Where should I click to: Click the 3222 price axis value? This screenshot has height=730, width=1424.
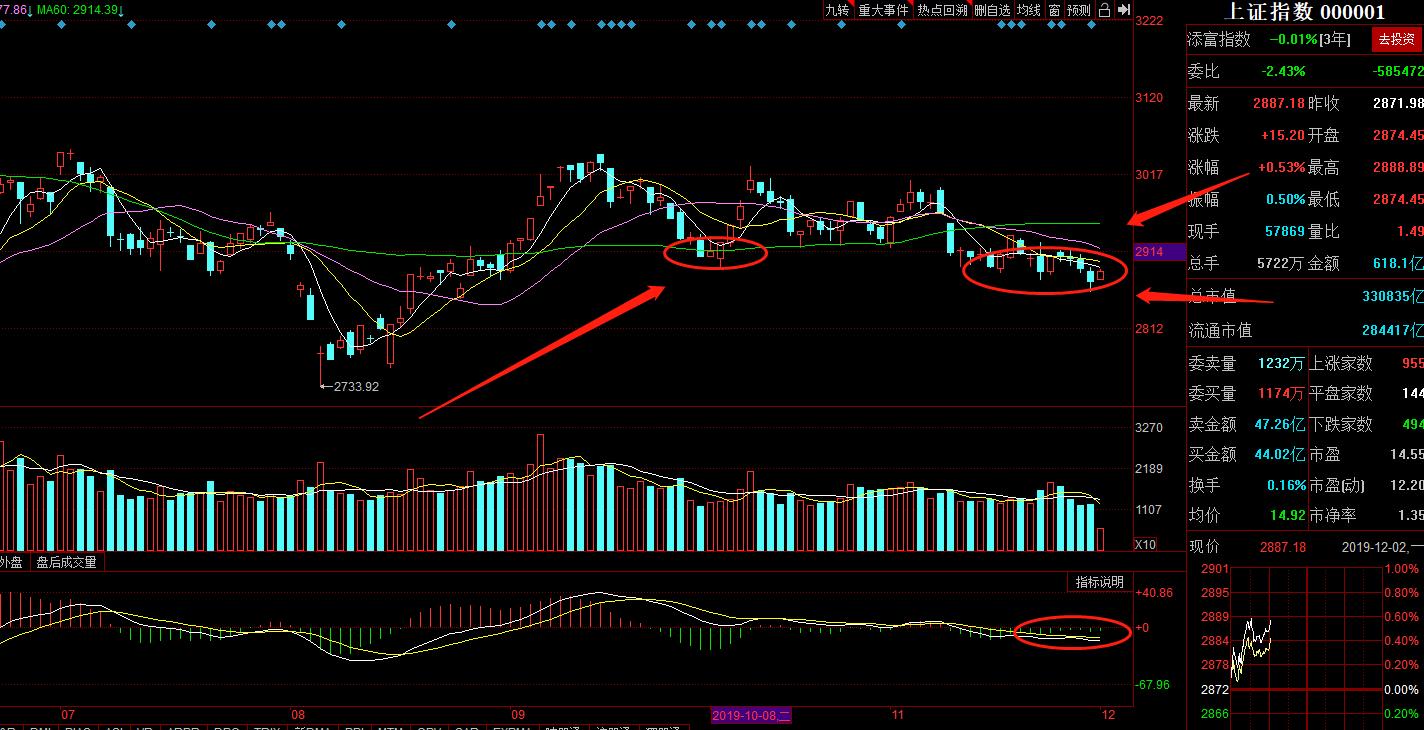tap(1150, 21)
